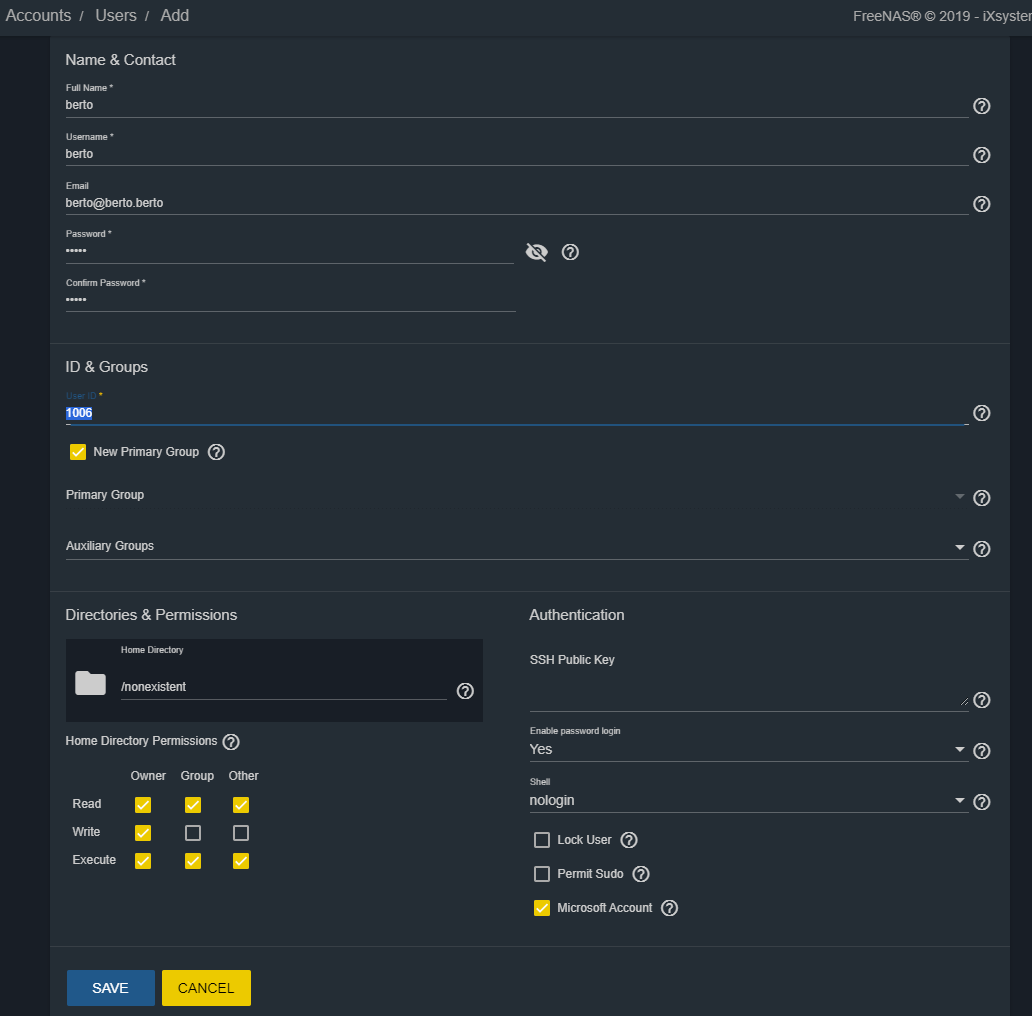Toggle Group Read permission checkbox
This screenshot has height=1016, width=1032.
[x=193, y=805]
